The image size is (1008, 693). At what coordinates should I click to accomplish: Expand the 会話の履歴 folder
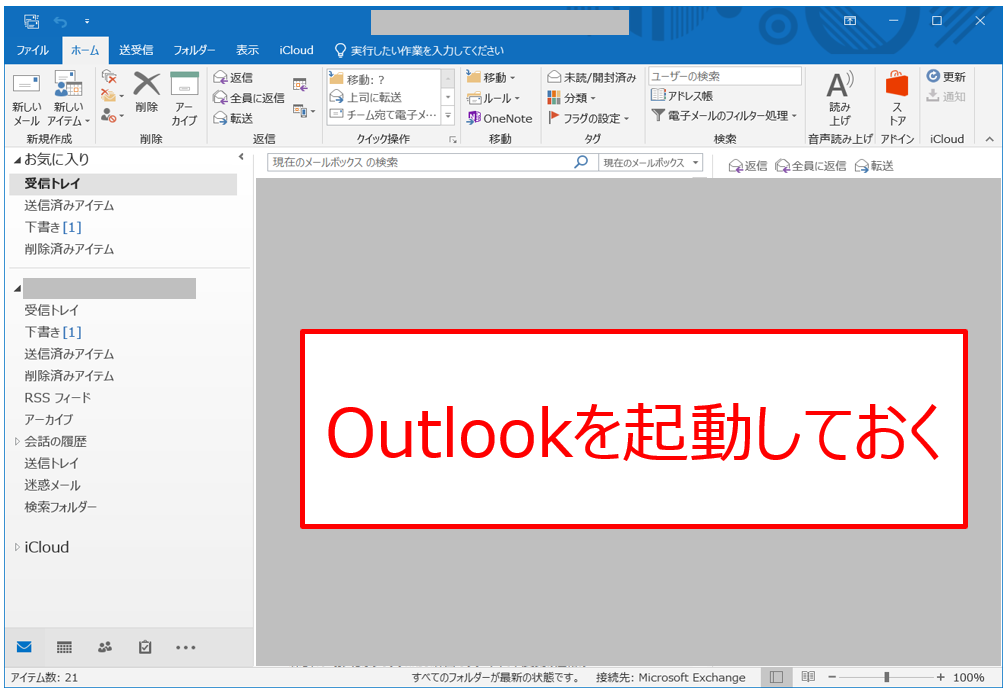pyautogui.click(x=17, y=442)
